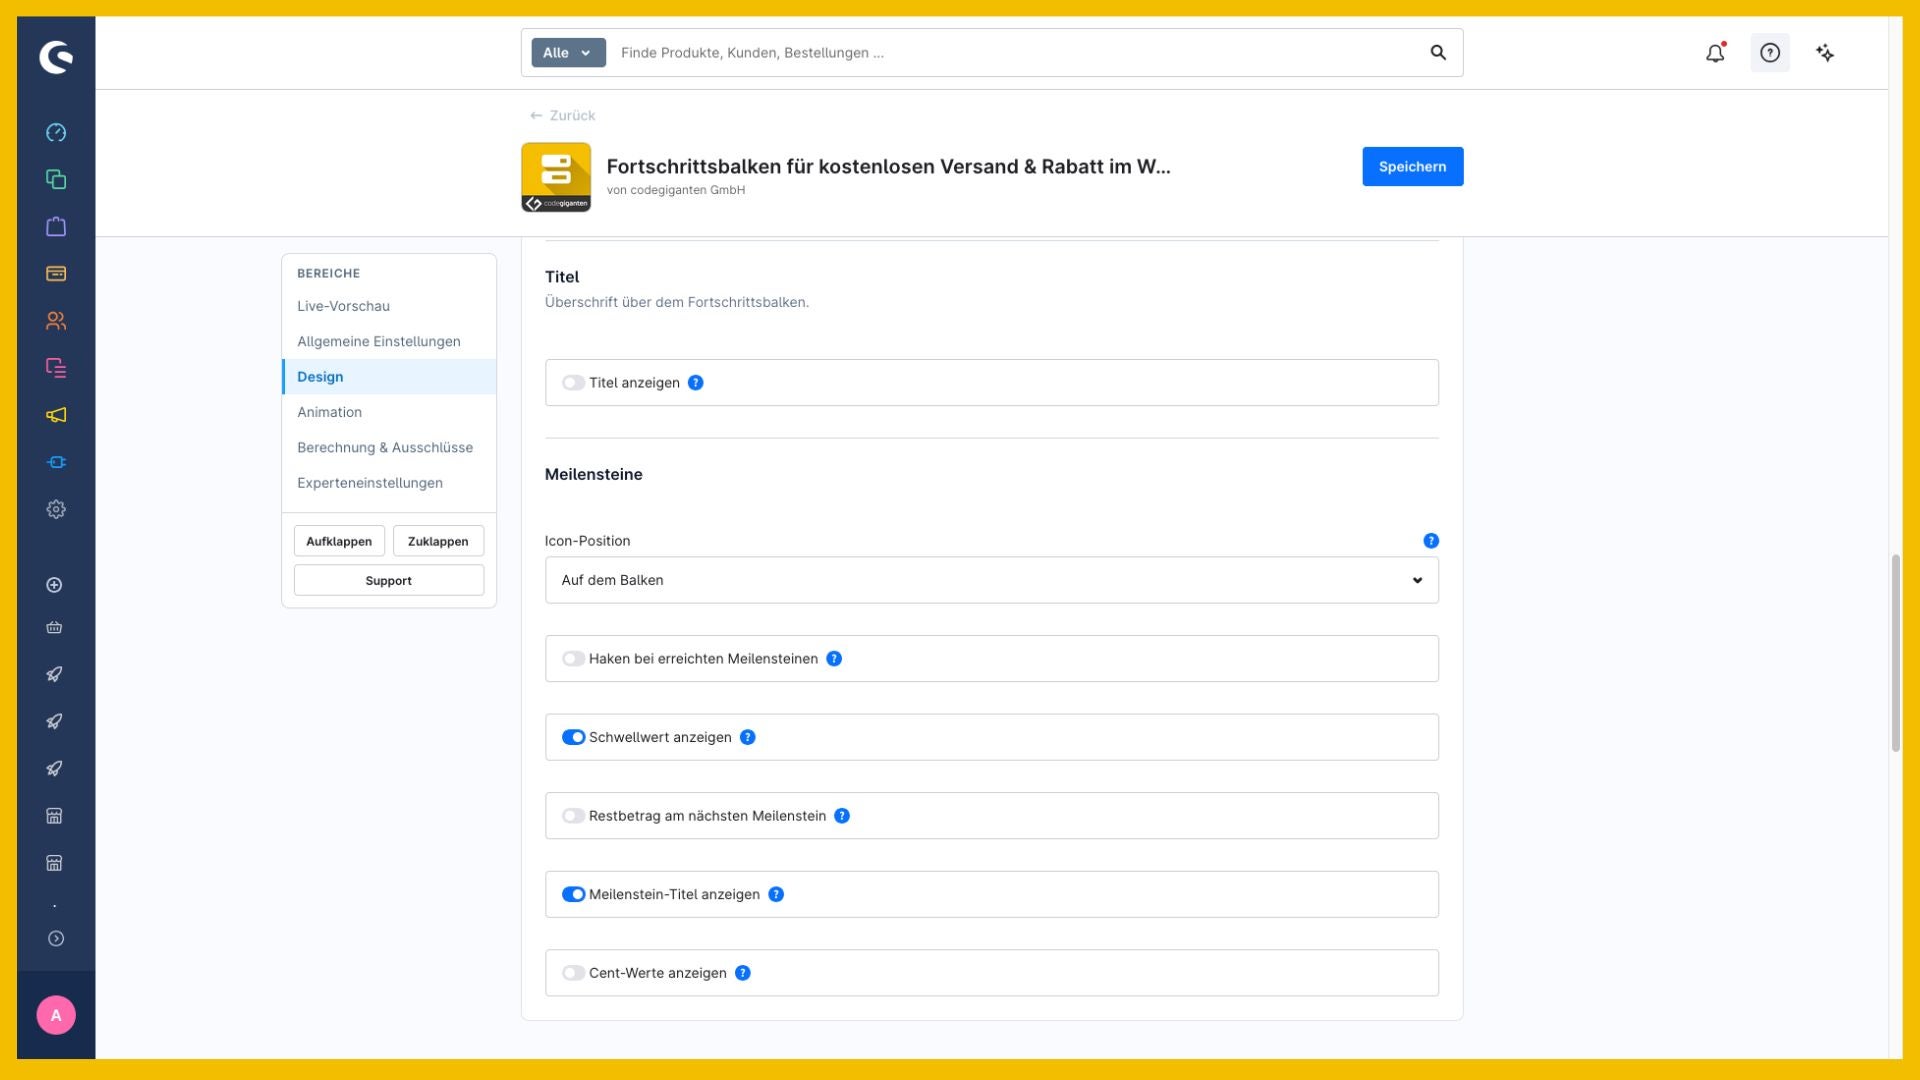Enable the Titel anzeigen toggle

tap(573, 383)
